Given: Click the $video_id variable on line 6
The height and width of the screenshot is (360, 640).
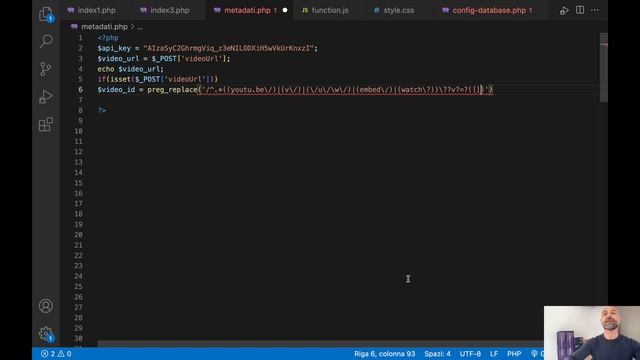Looking at the screenshot, I should (x=116, y=90).
